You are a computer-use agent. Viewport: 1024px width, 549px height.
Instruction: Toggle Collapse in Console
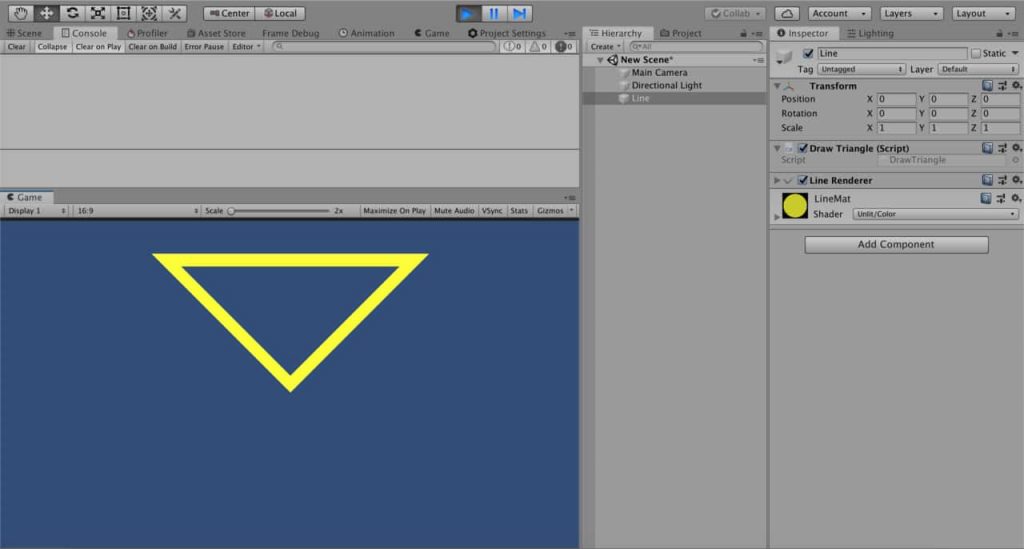point(52,46)
